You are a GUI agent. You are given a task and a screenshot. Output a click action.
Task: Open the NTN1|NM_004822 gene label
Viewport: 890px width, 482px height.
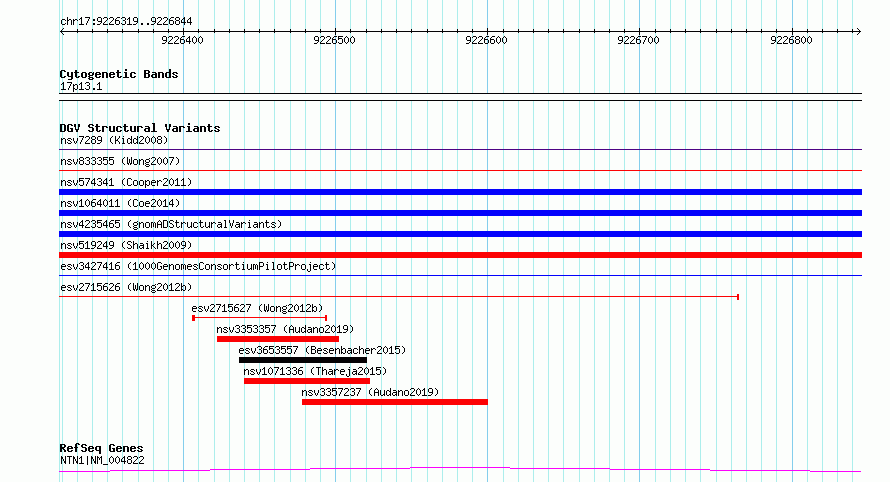tap(102, 460)
